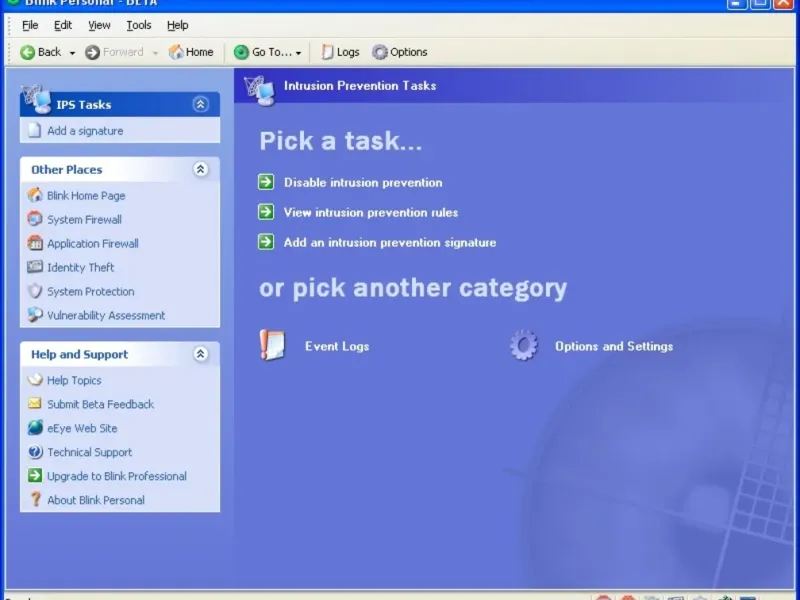Click the Home label in toolbar

pyautogui.click(x=199, y=52)
